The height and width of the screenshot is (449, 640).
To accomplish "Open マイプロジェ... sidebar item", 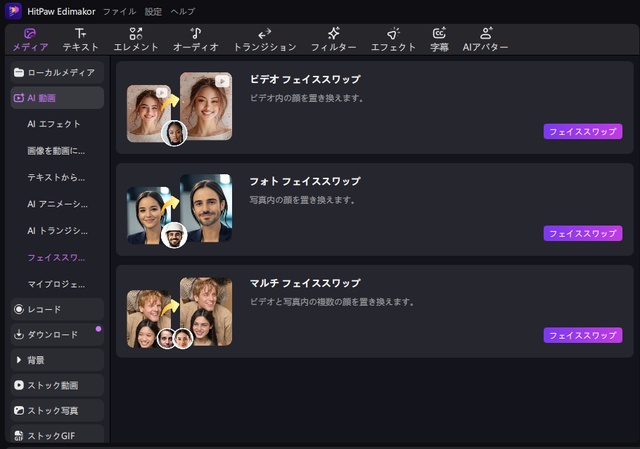I will 56,285.
